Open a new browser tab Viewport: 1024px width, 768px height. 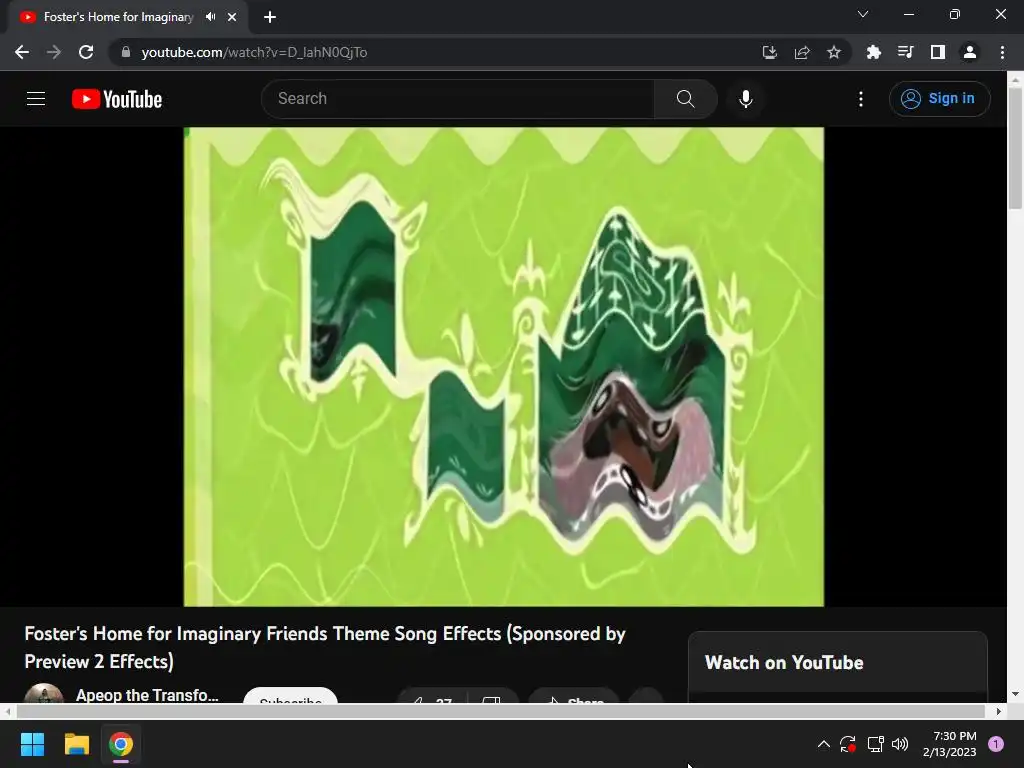pos(270,17)
